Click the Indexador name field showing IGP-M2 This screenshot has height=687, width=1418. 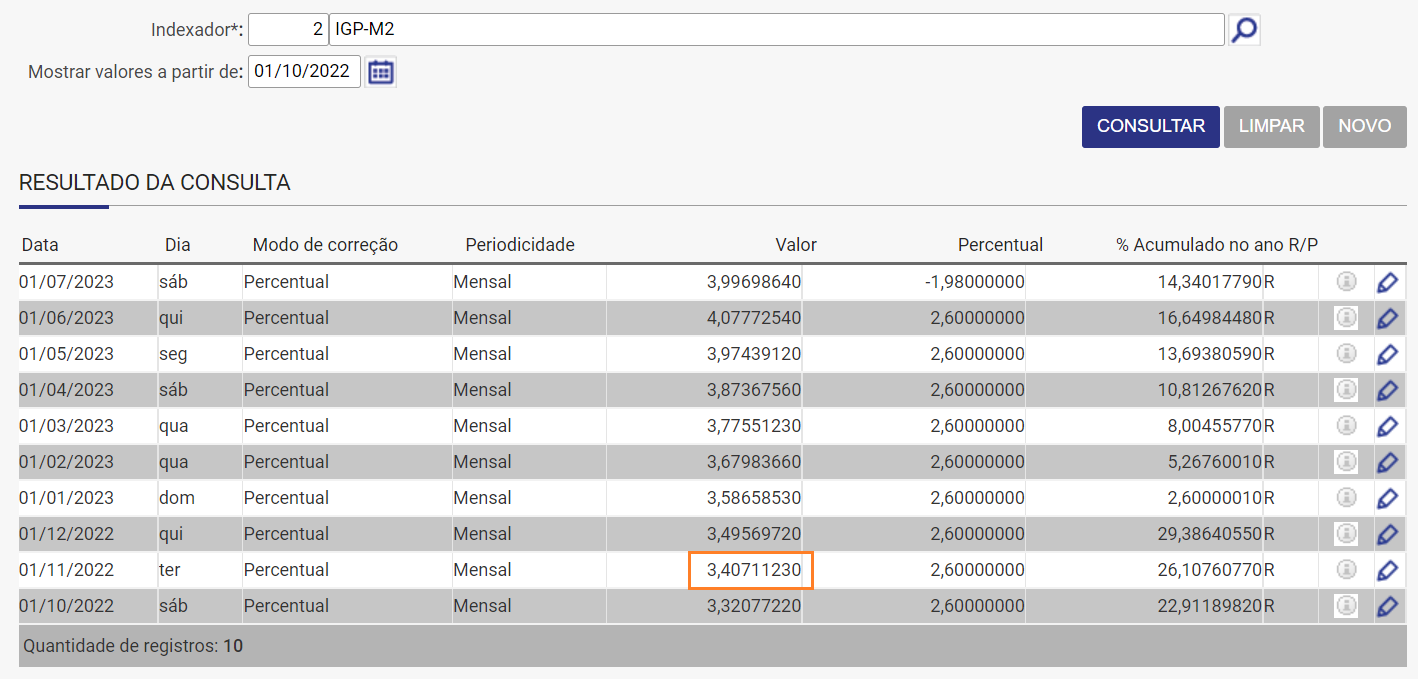777,30
